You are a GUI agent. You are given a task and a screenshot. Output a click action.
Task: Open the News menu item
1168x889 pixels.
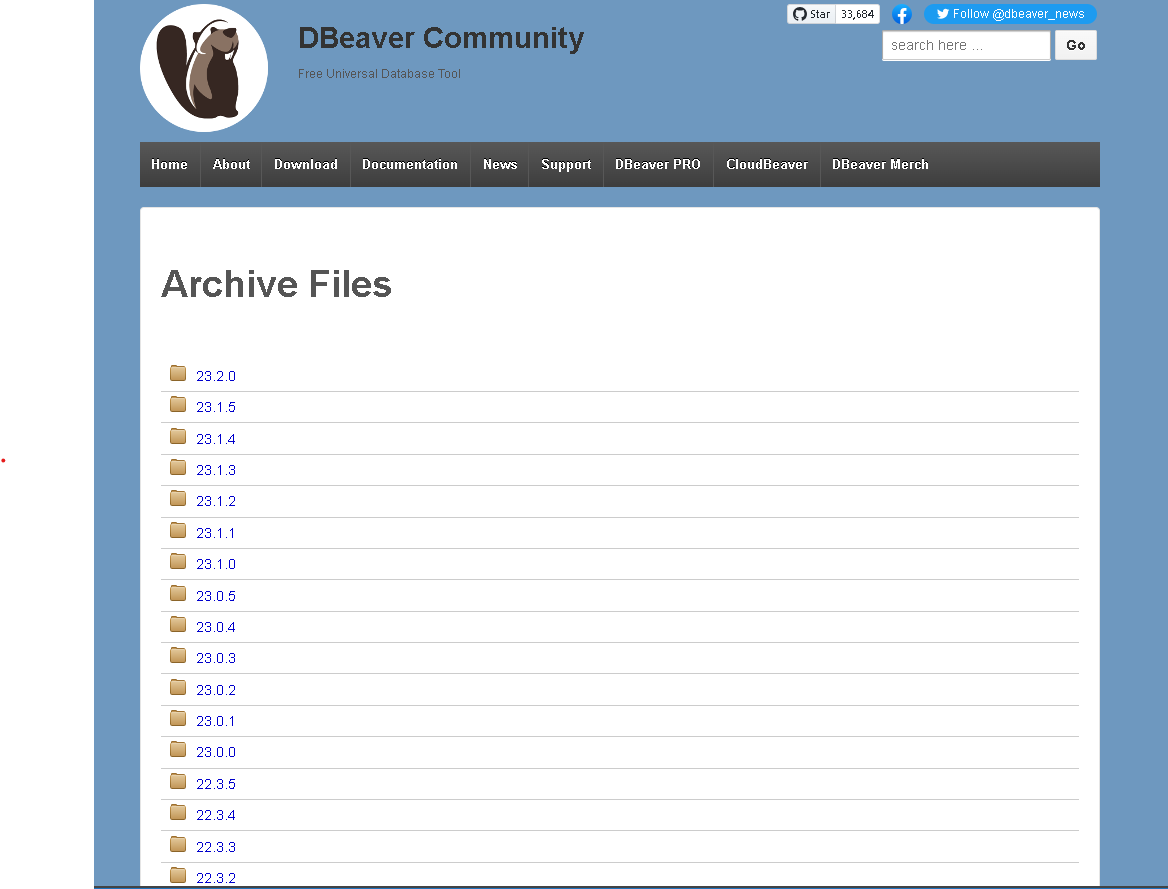(500, 165)
